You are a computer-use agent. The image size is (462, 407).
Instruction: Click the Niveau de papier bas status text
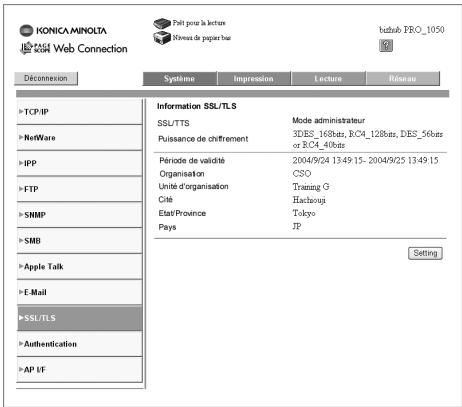coord(202,38)
